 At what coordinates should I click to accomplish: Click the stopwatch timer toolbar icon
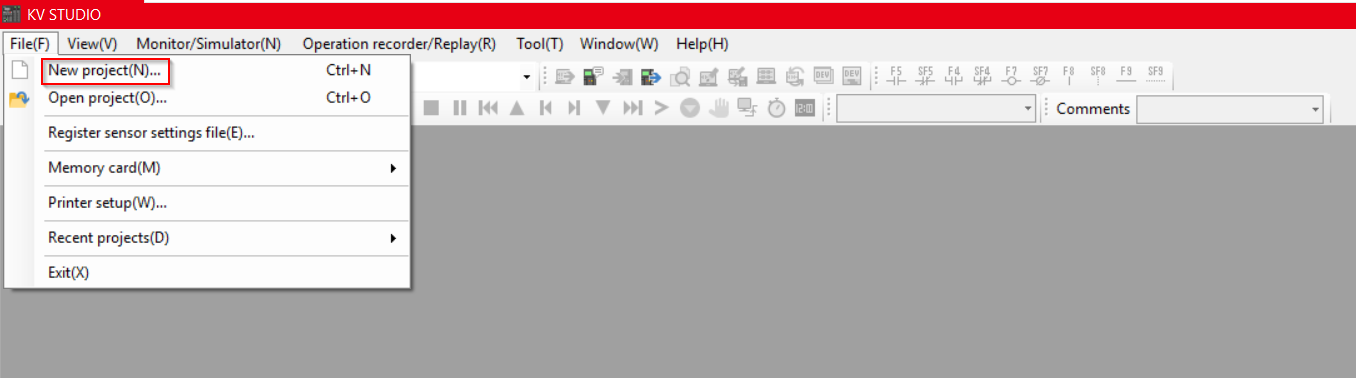tap(776, 108)
